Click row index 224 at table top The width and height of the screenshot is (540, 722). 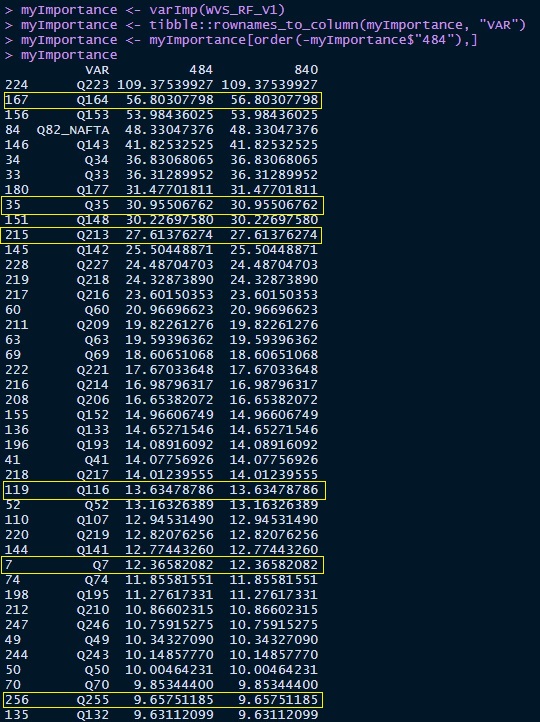(17, 85)
